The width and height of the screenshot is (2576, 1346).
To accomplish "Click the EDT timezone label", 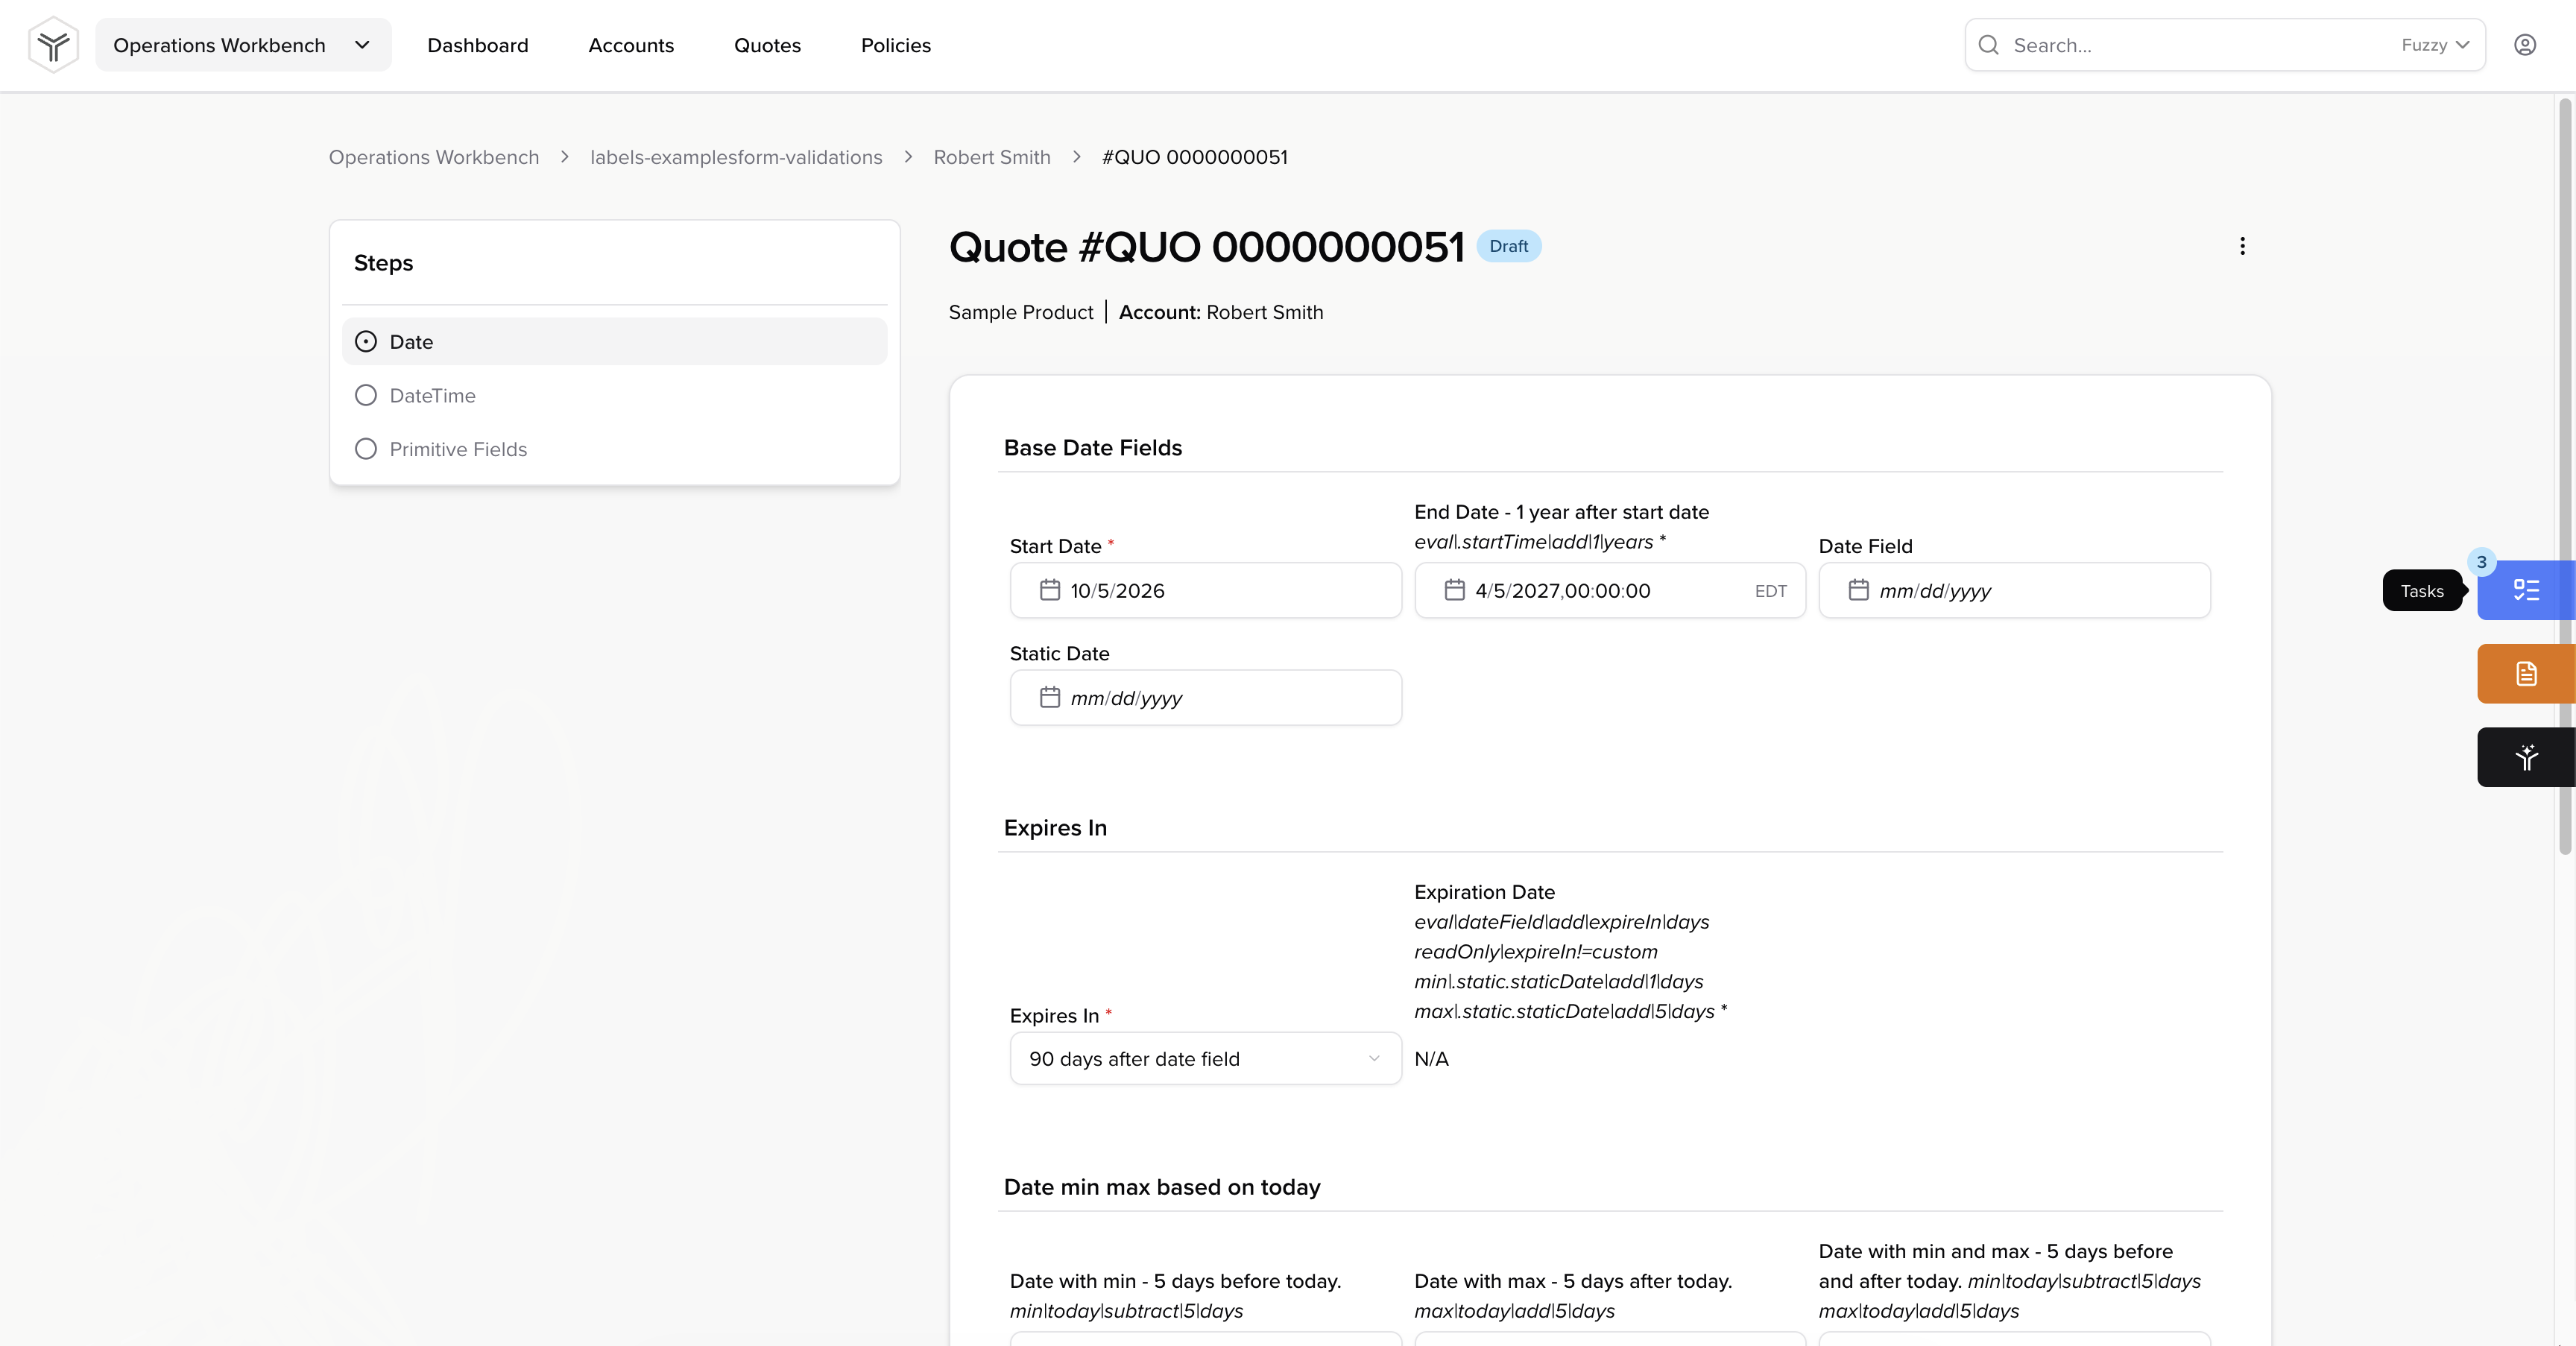I will click(1770, 591).
